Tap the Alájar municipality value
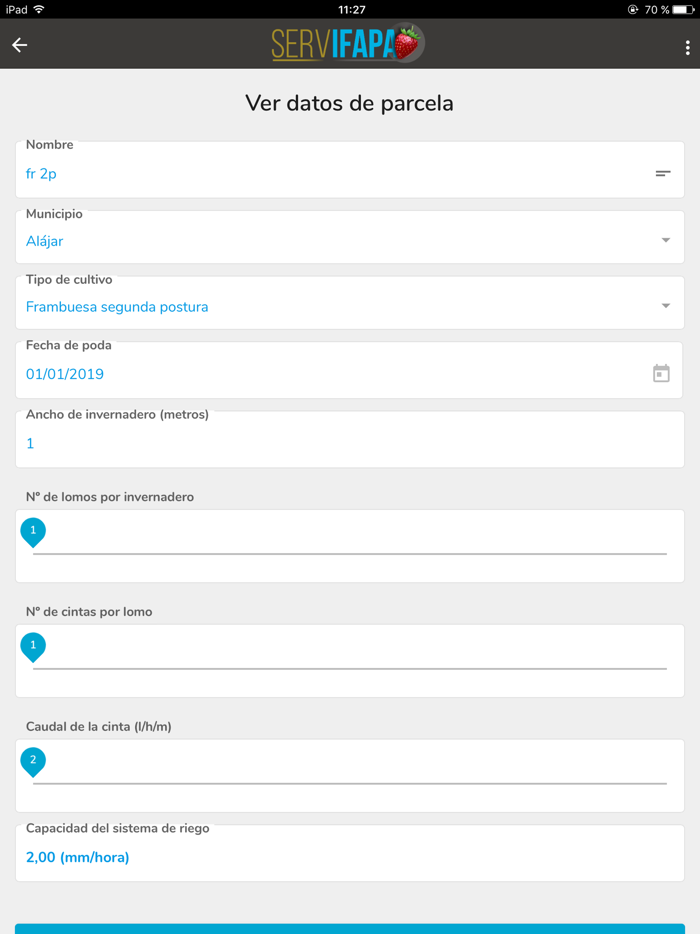The width and height of the screenshot is (700, 934). click(x=45, y=241)
